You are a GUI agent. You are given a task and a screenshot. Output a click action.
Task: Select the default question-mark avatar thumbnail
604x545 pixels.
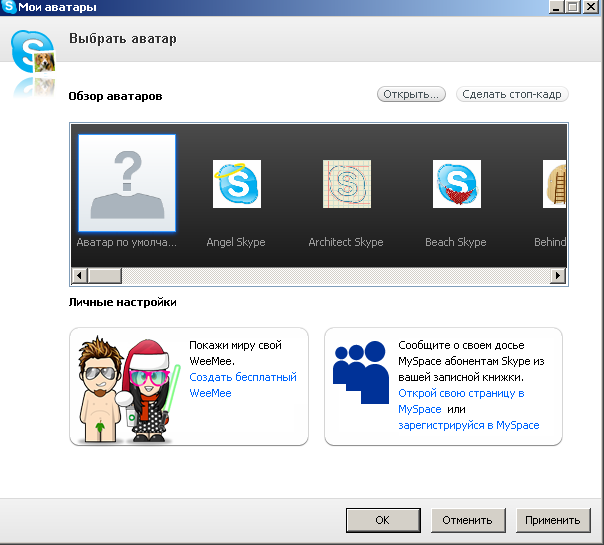tap(127, 183)
